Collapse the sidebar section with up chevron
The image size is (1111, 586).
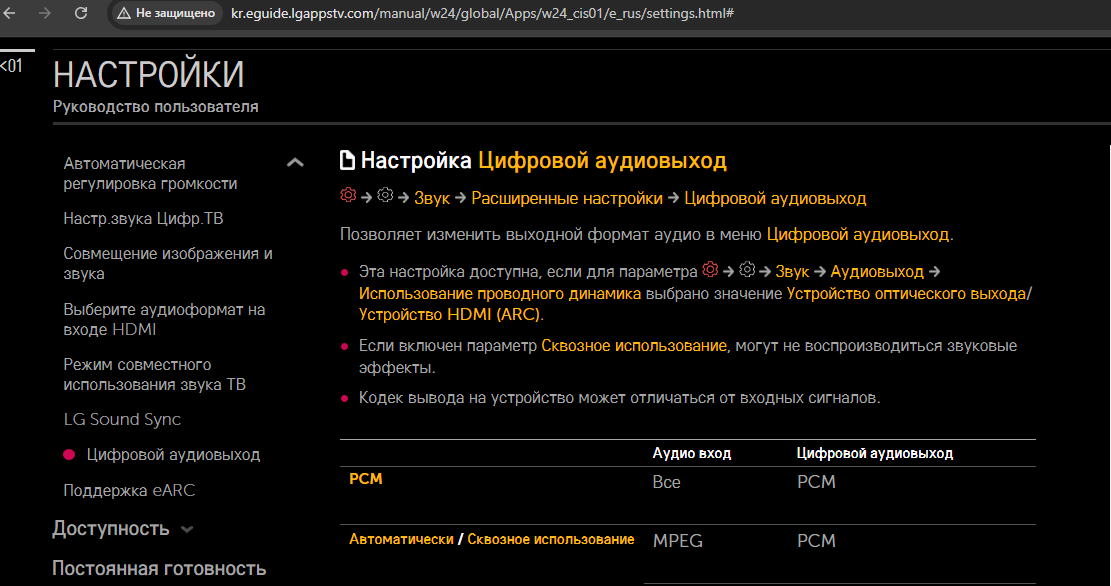click(x=295, y=163)
